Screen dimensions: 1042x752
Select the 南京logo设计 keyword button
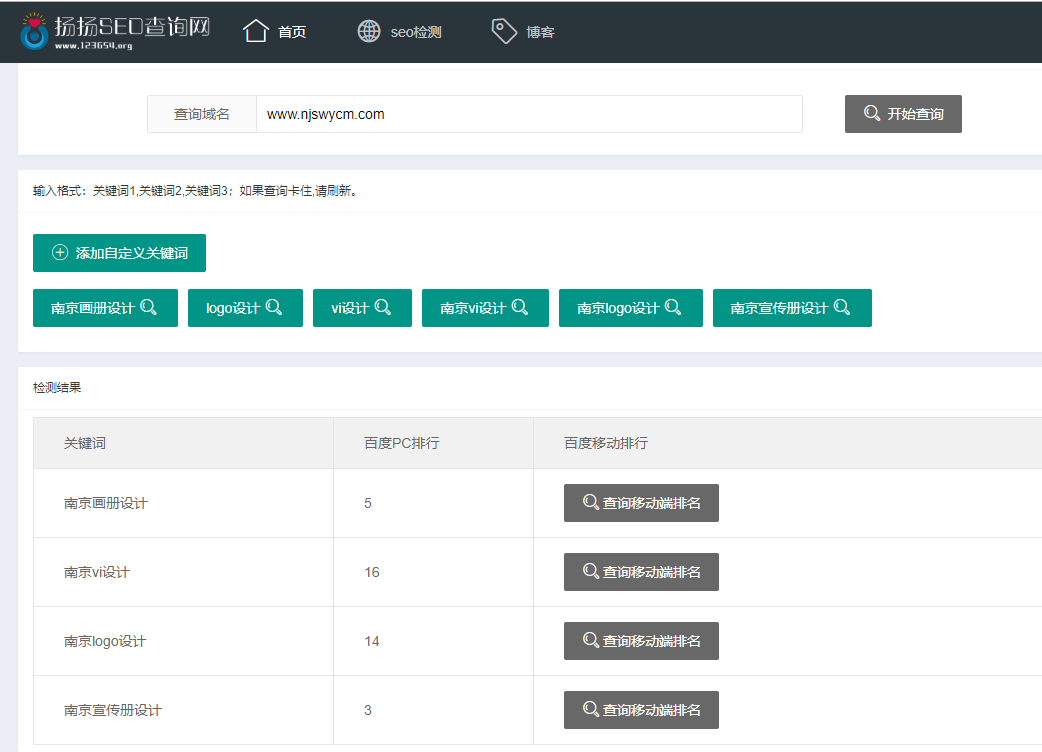coord(630,308)
